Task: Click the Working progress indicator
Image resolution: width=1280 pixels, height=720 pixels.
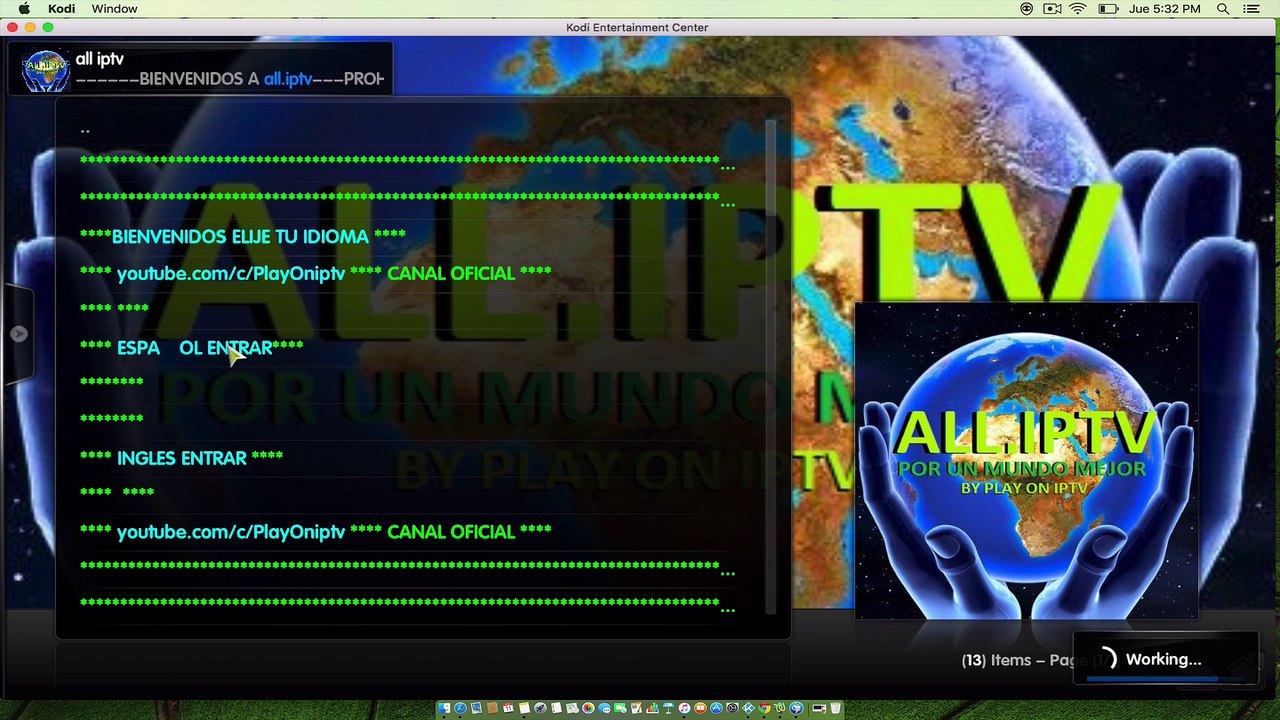Action: click(1165, 659)
